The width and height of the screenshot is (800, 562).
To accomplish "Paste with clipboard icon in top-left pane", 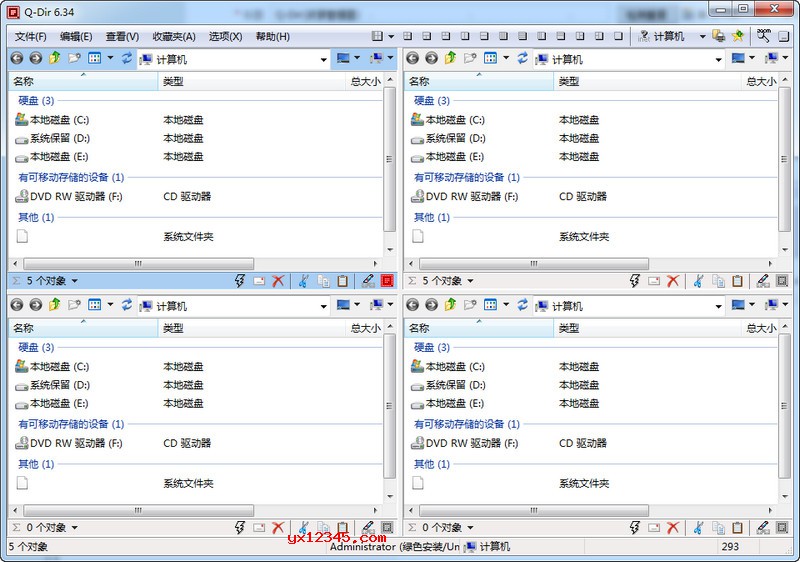I will tap(343, 280).
